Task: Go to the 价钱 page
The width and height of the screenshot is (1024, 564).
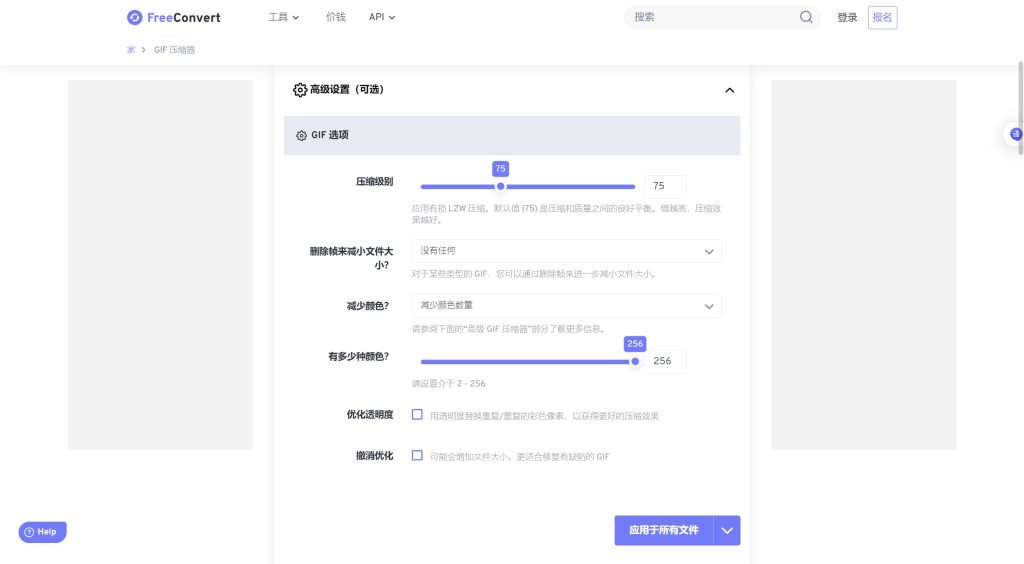Action: coord(336,17)
